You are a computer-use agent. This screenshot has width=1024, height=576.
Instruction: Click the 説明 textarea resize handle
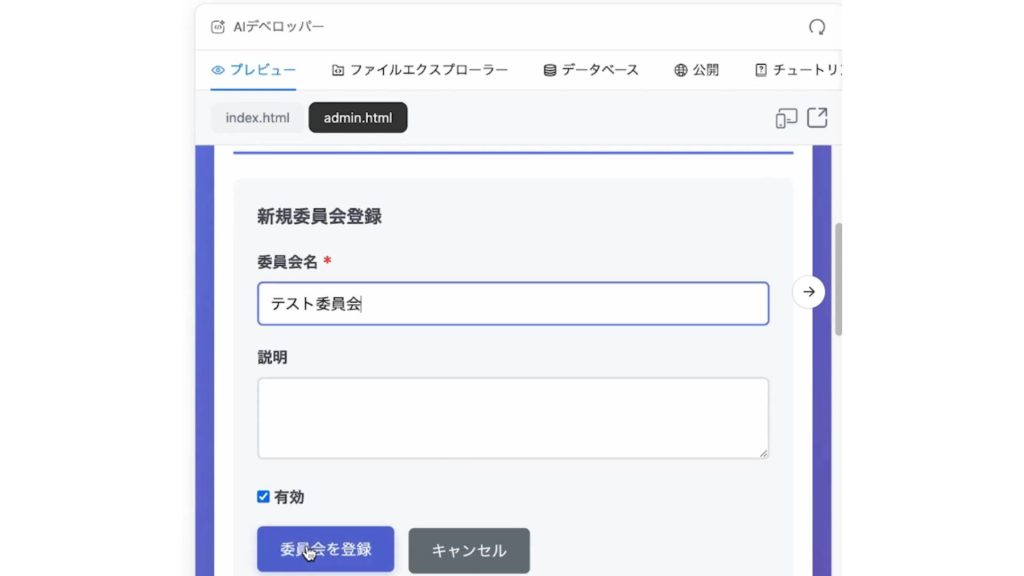point(764,454)
